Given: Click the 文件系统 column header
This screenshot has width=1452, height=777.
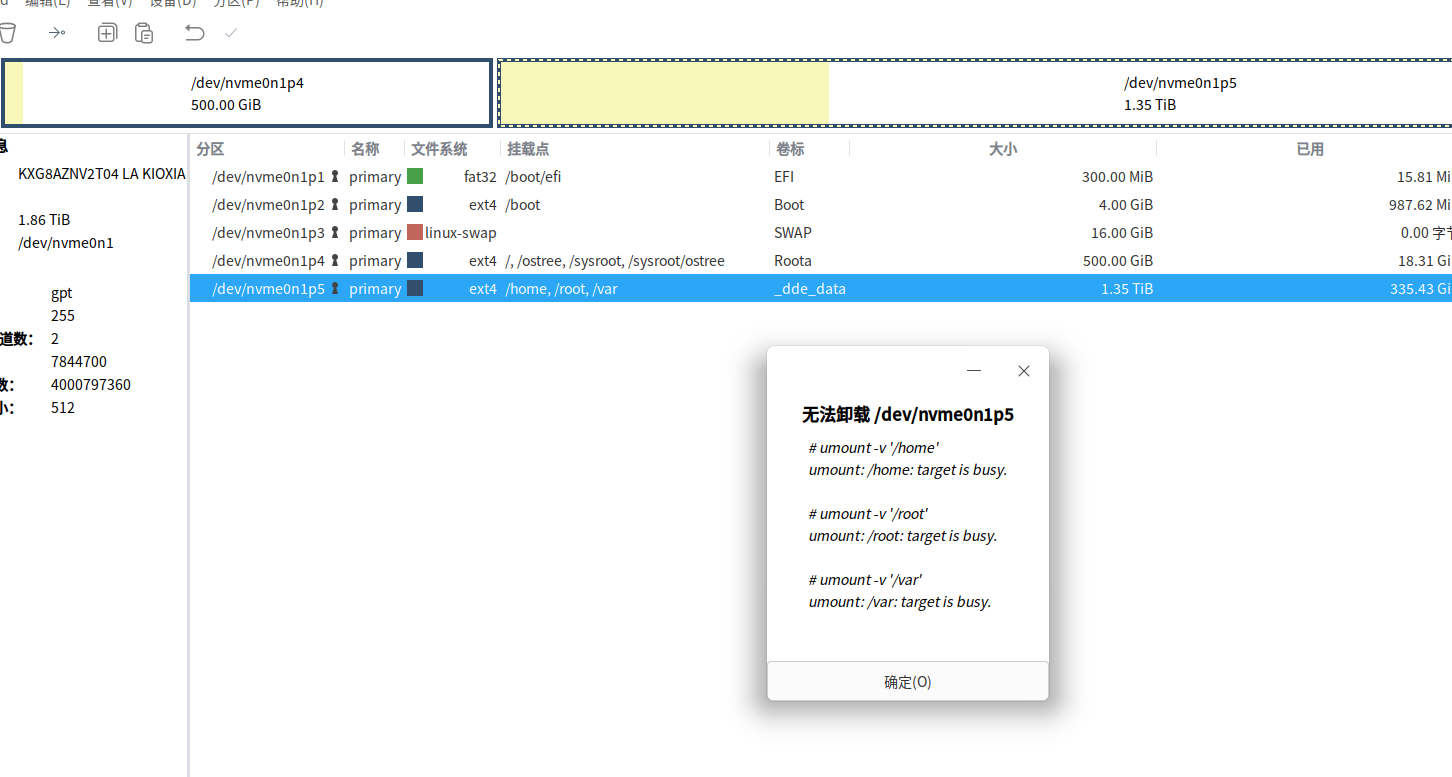Looking at the screenshot, I should [x=439, y=149].
